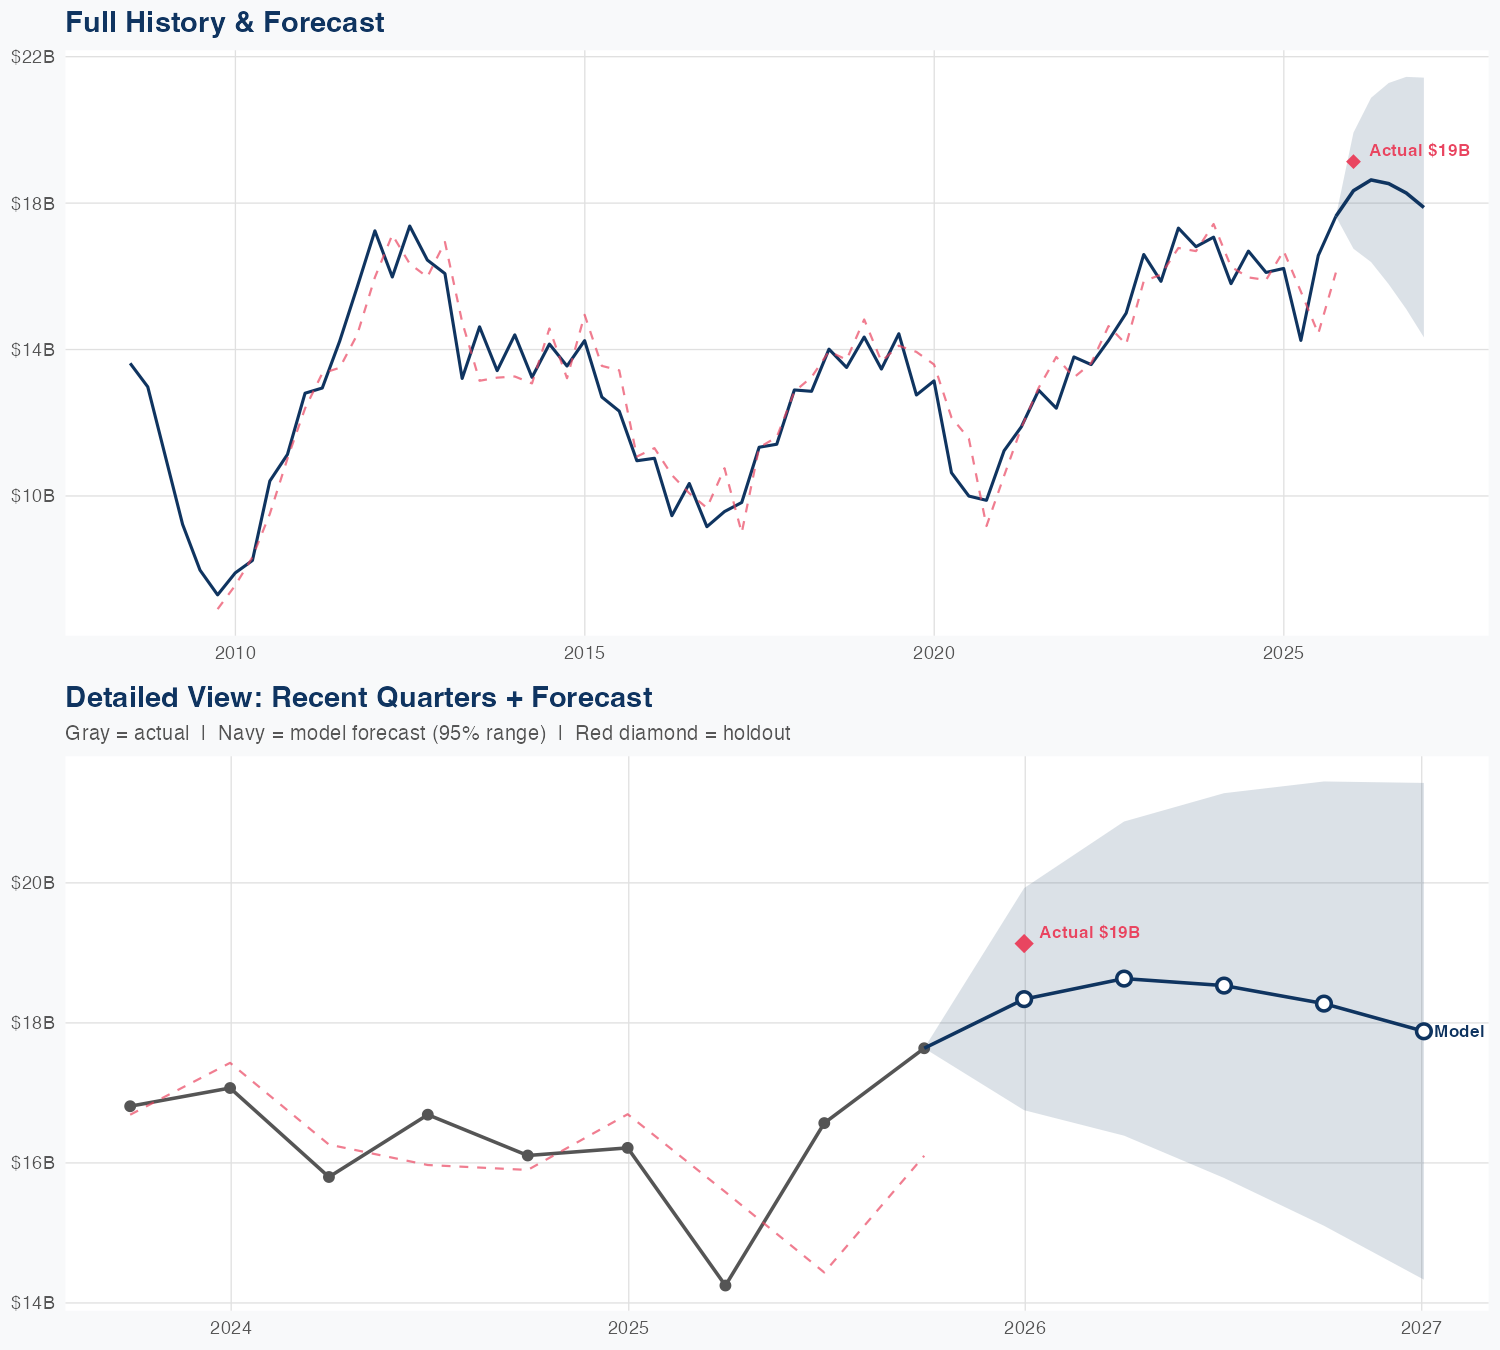Click the gray data point at 2024
The width and height of the screenshot is (1500, 1350).
[230, 1088]
